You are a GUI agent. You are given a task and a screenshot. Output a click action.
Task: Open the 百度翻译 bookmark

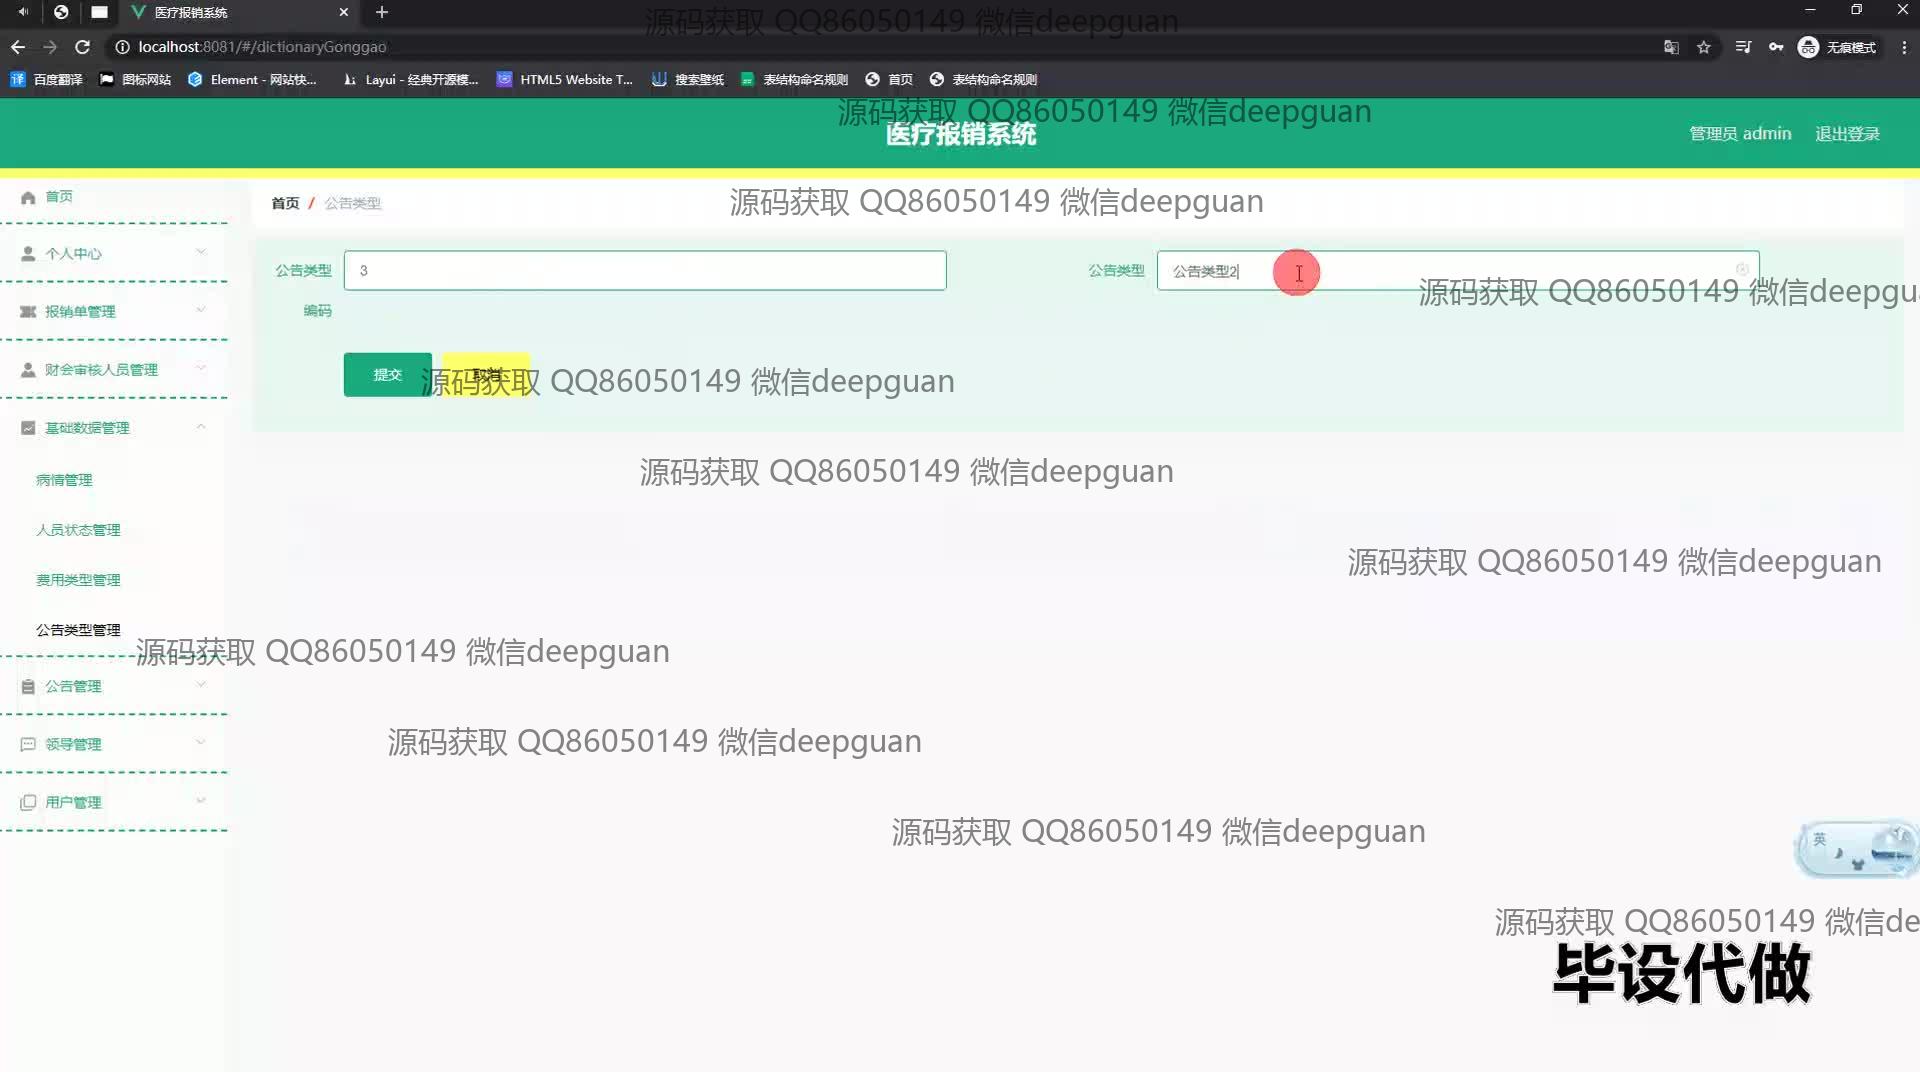(47, 80)
